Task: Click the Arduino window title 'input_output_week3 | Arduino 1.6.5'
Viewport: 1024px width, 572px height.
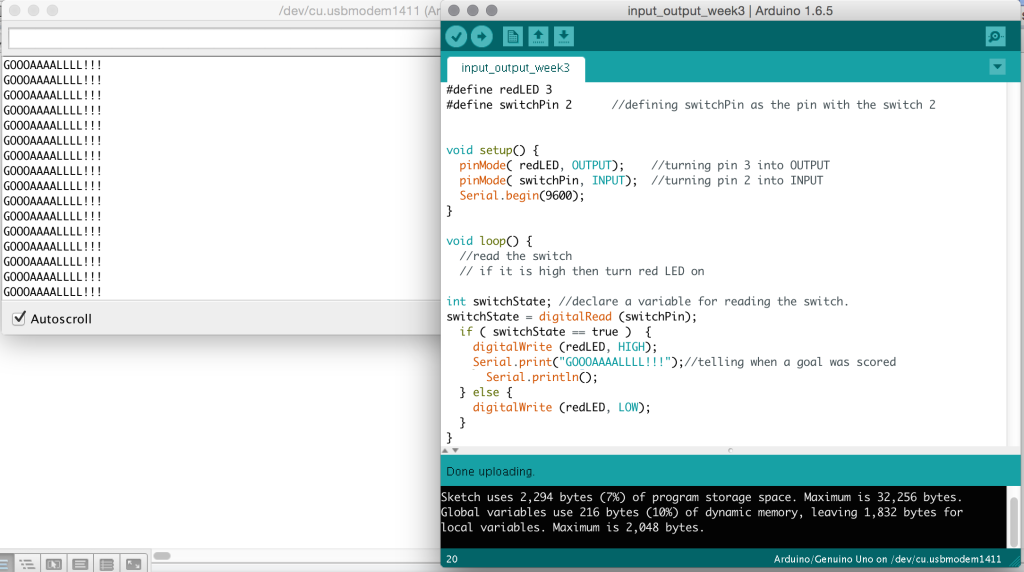Action: click(730, 10)
